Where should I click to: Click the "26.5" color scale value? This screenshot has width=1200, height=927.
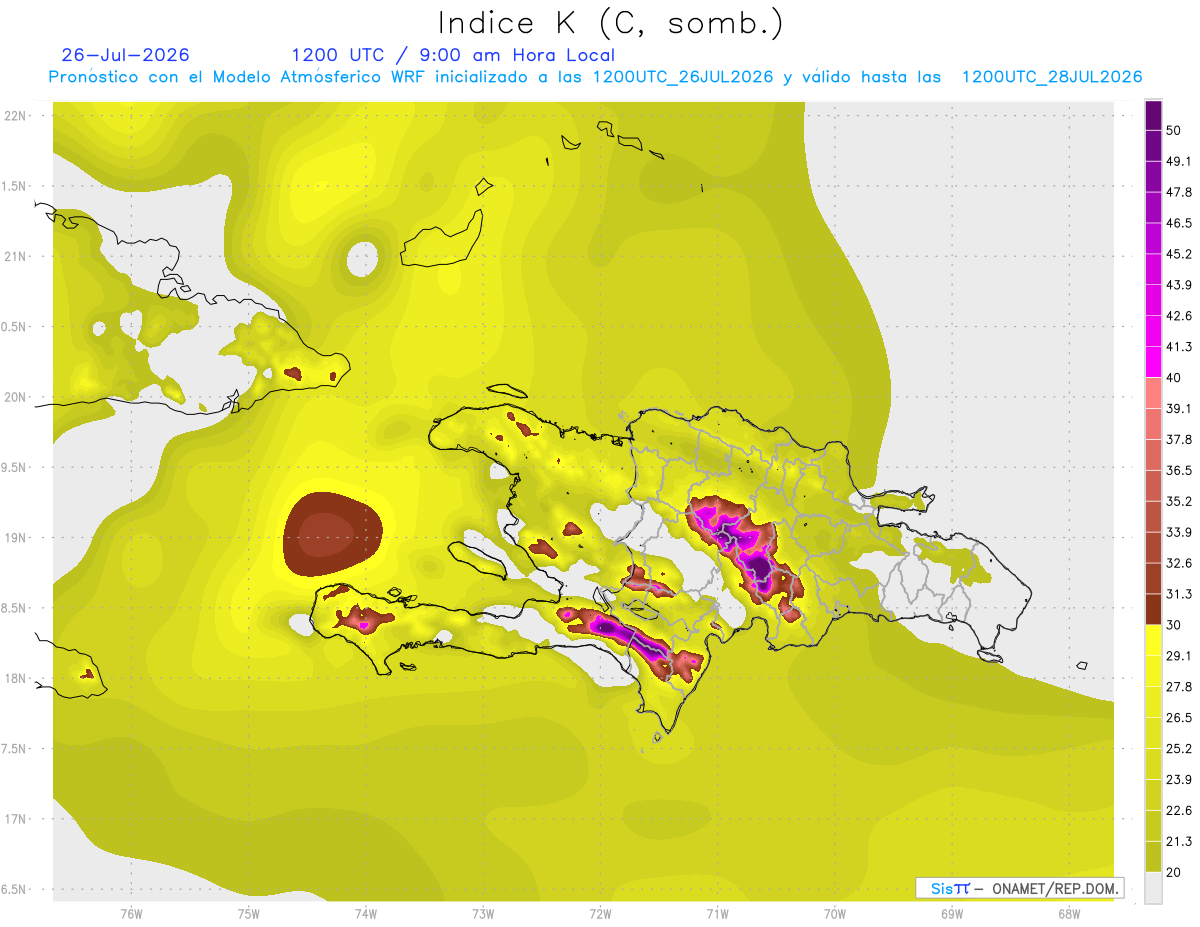coord(1180,718)
